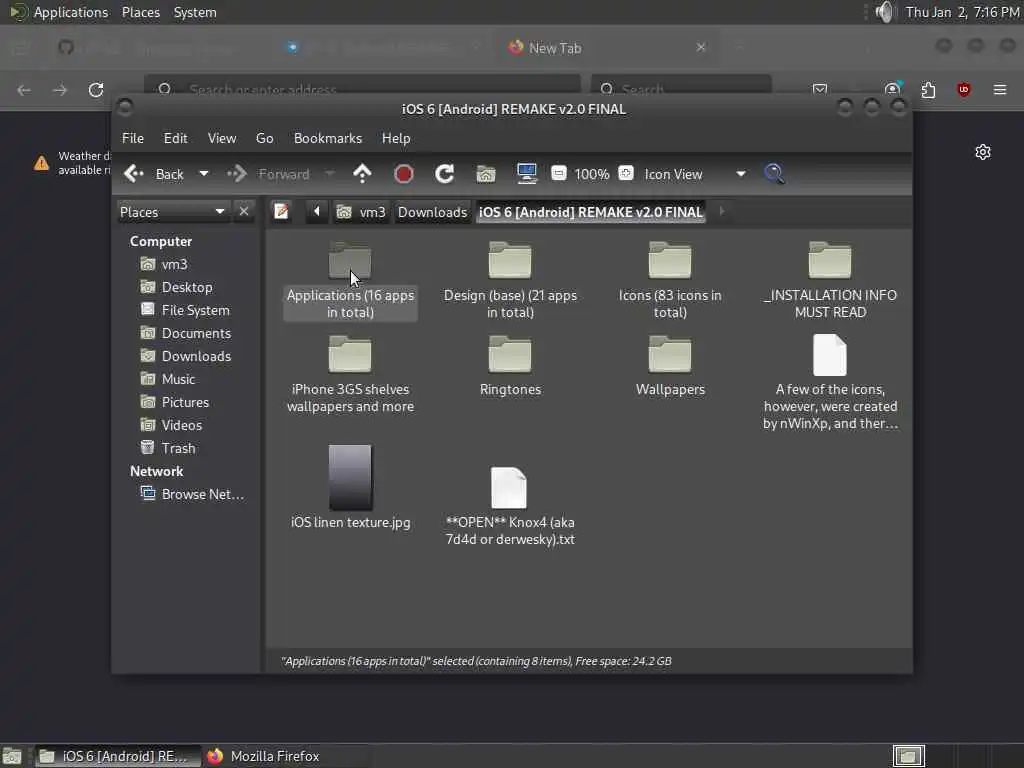
Task: Select the _INSTALLATION INFO MUST READ folder
Action: click(830, 281)
